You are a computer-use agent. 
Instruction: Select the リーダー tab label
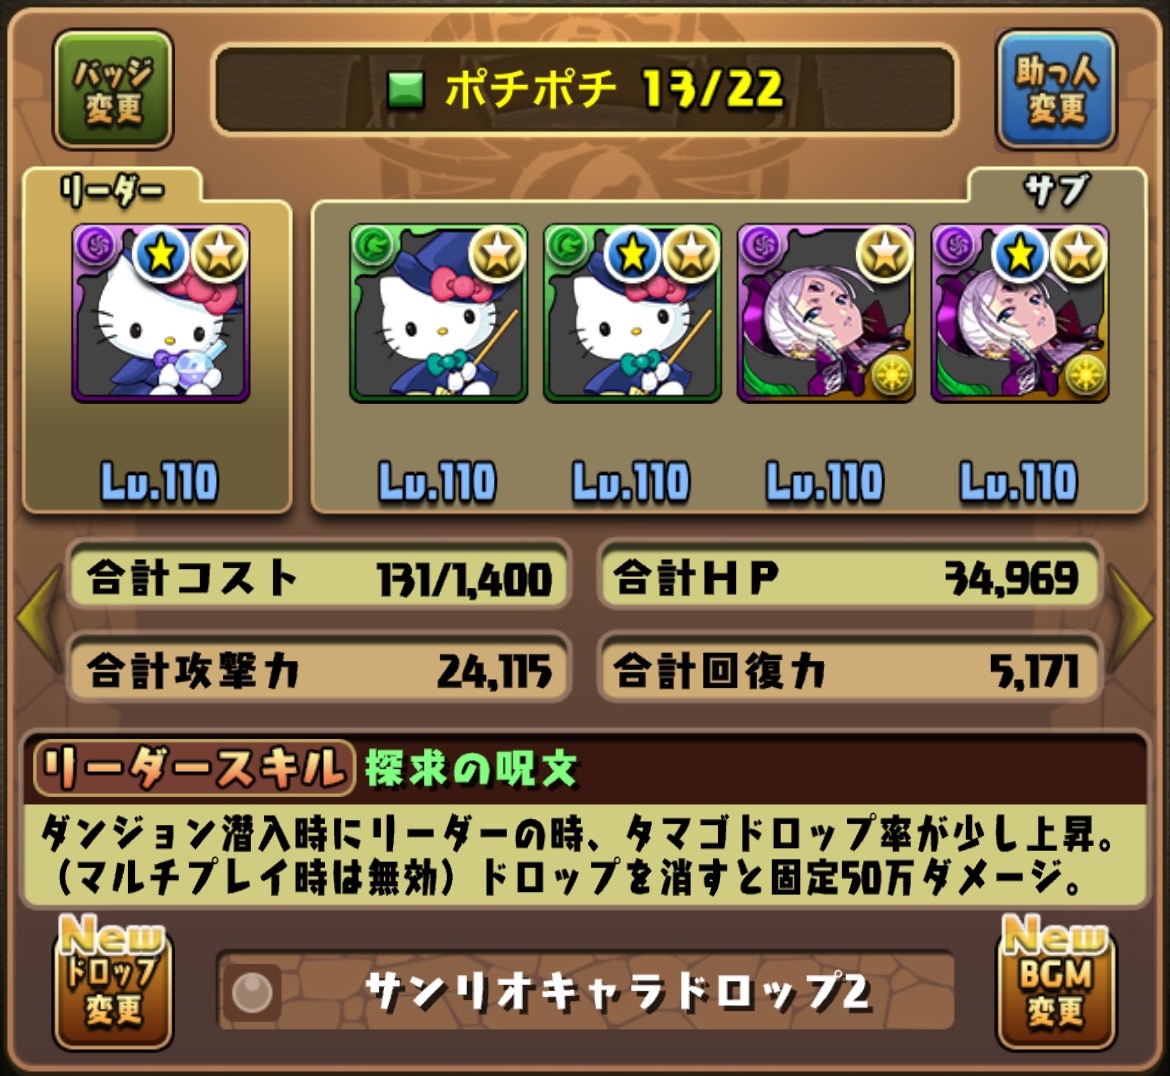112,191
